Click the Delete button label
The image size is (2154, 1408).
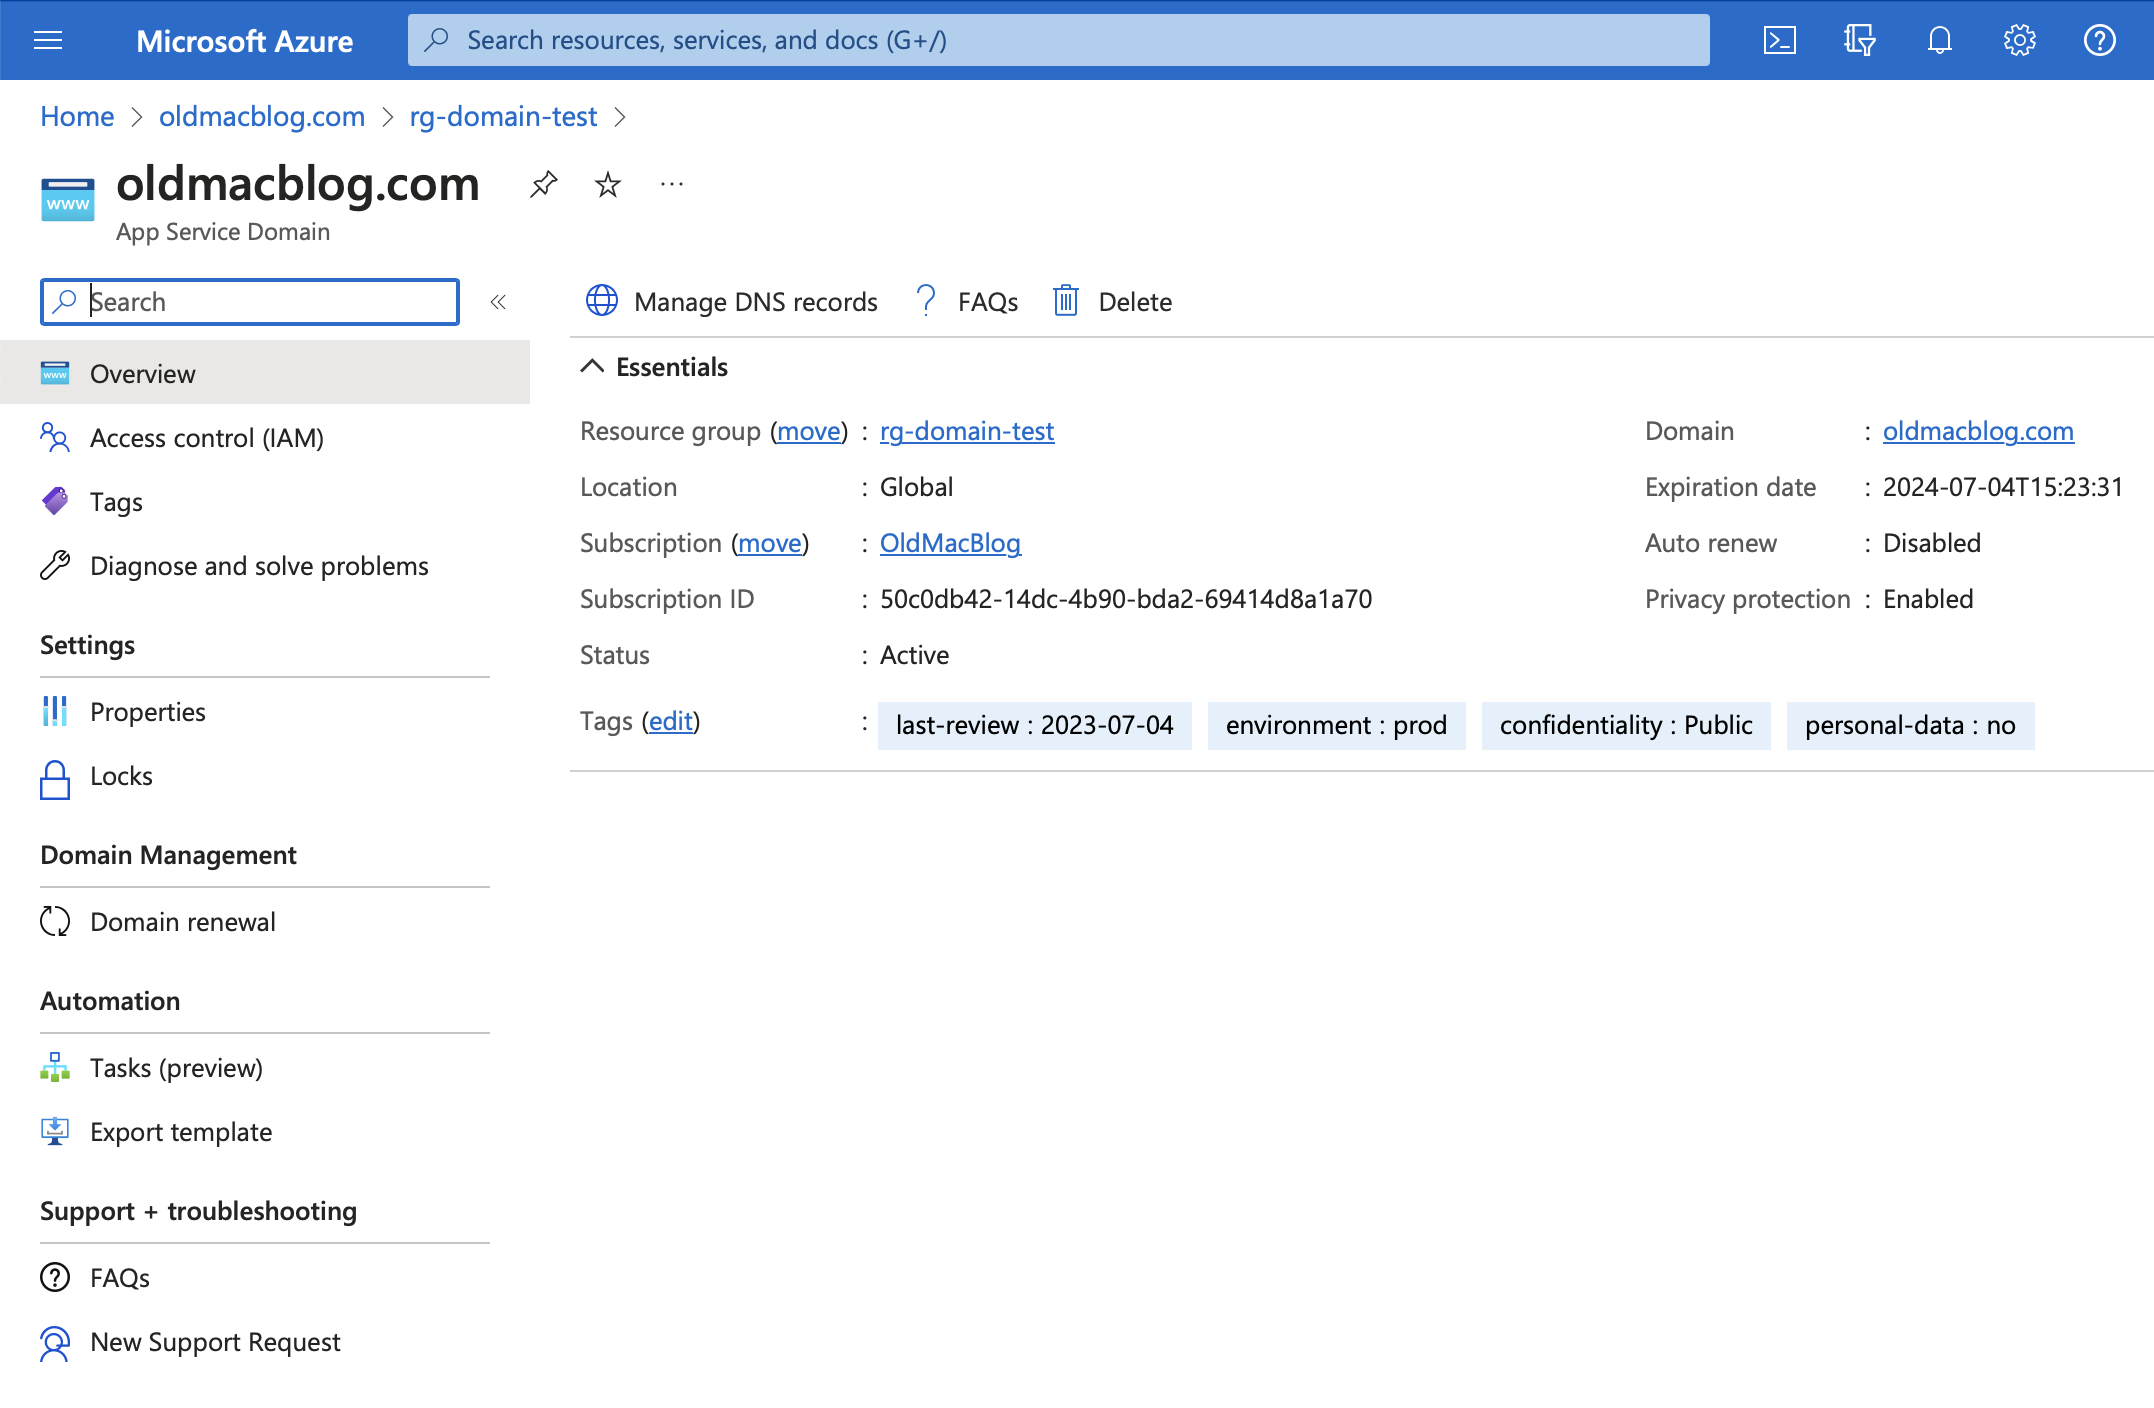(1135, 301)
